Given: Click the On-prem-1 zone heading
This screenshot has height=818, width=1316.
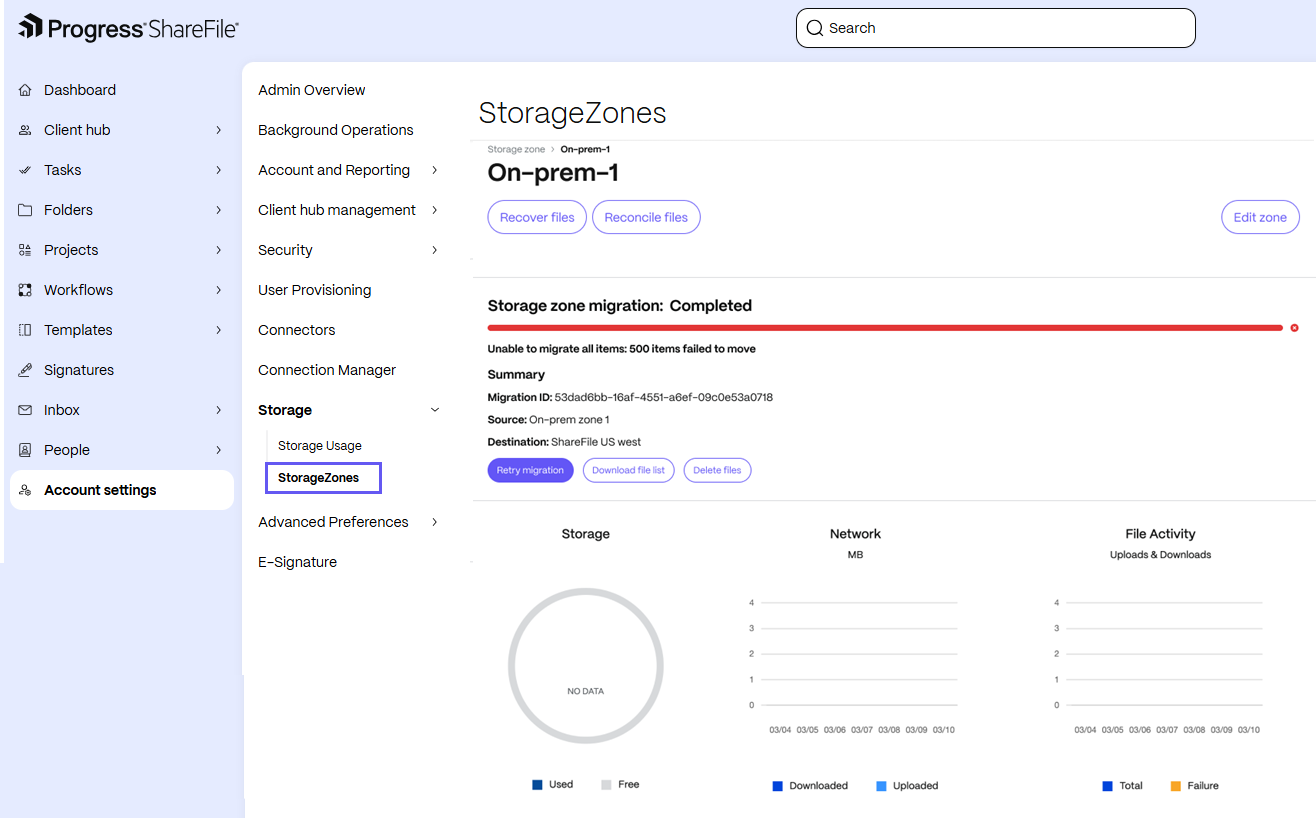Looking at the screenshot, I should point(553,172).
